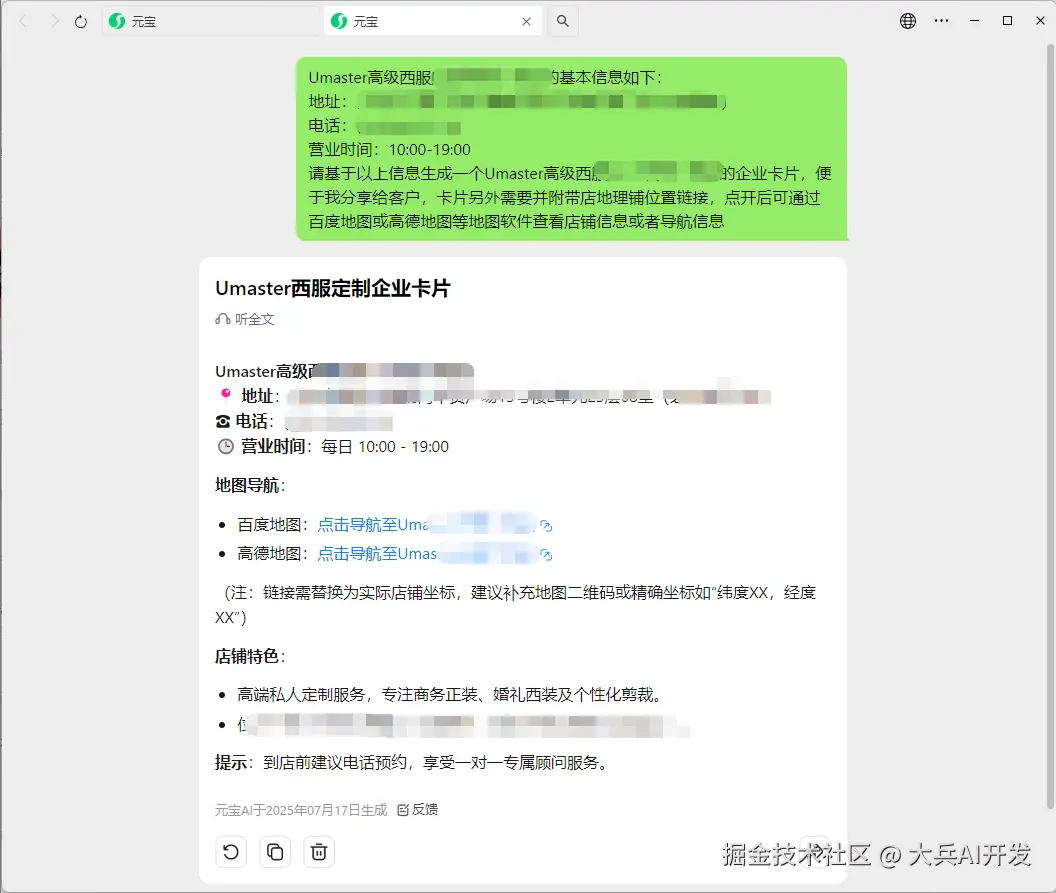Click the search magnifier next to the tab
Image resolution: width=1056 pixels, height=893 pixels.
(x=562, y=20)
